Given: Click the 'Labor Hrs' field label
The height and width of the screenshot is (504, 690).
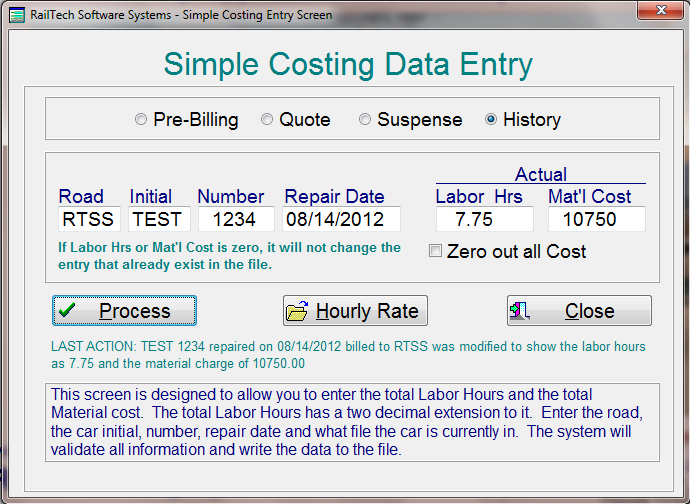Looking at the screenshot, I should point(479,196).
